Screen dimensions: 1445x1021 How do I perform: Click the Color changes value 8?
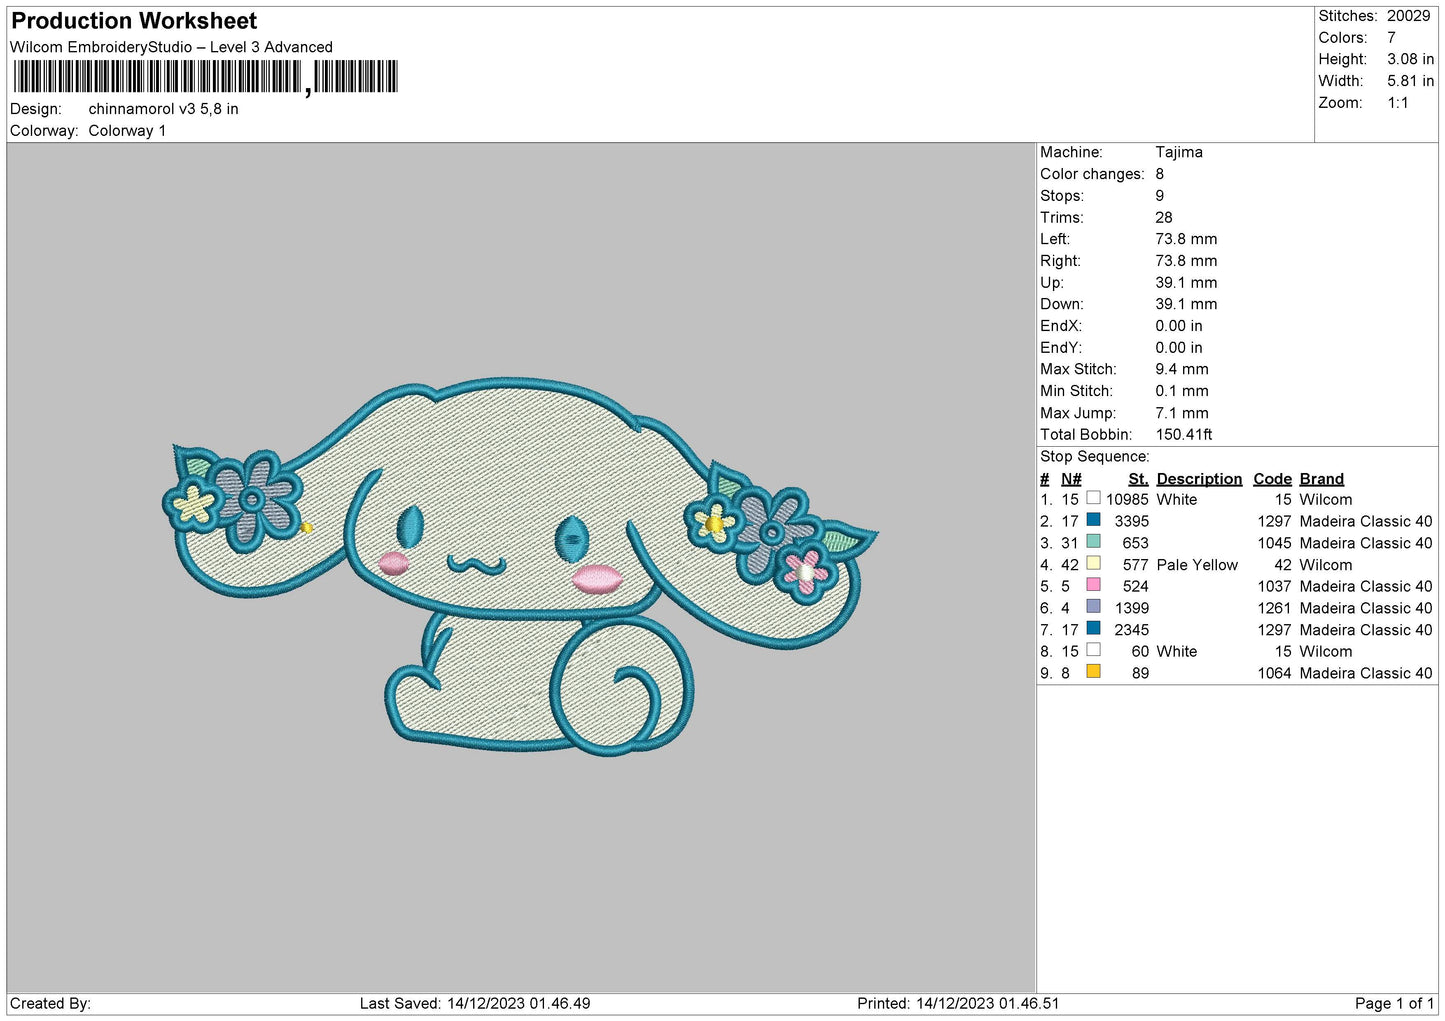1160,174
